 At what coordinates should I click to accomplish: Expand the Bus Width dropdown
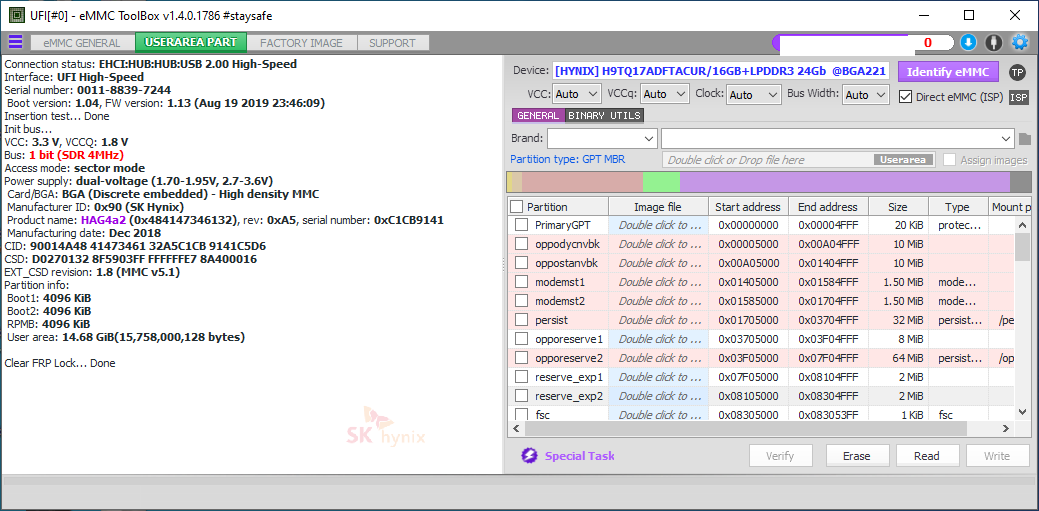(x=865, y=94)
